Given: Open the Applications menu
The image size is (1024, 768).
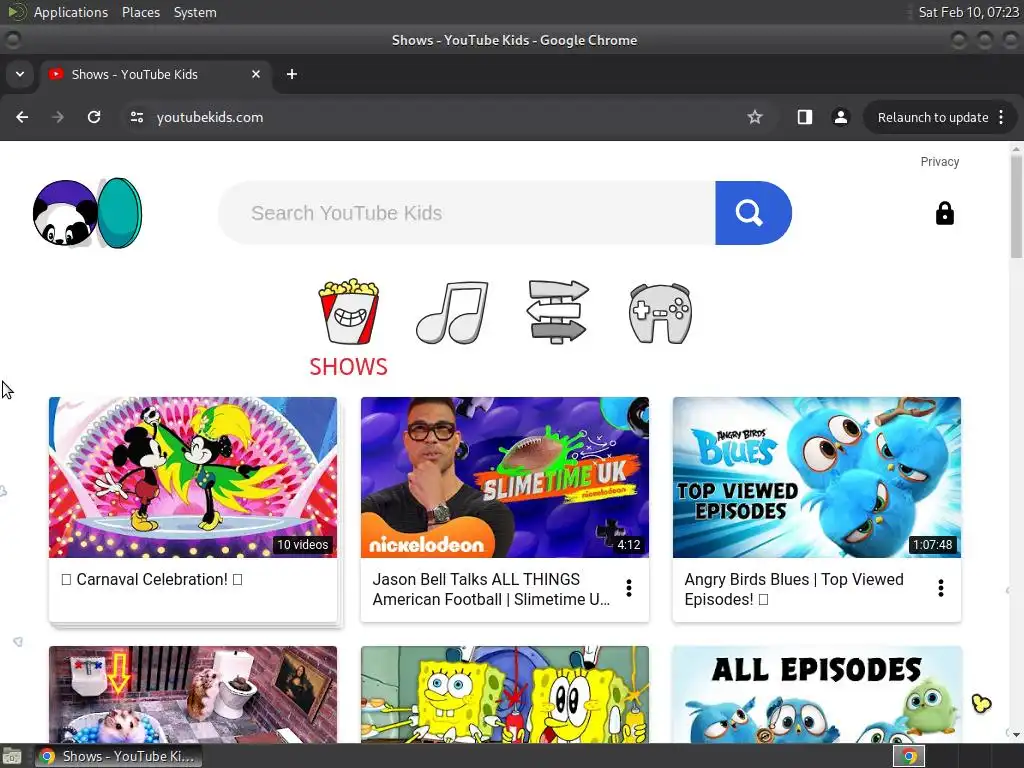Looking at the screenshot, I should 71,12.
